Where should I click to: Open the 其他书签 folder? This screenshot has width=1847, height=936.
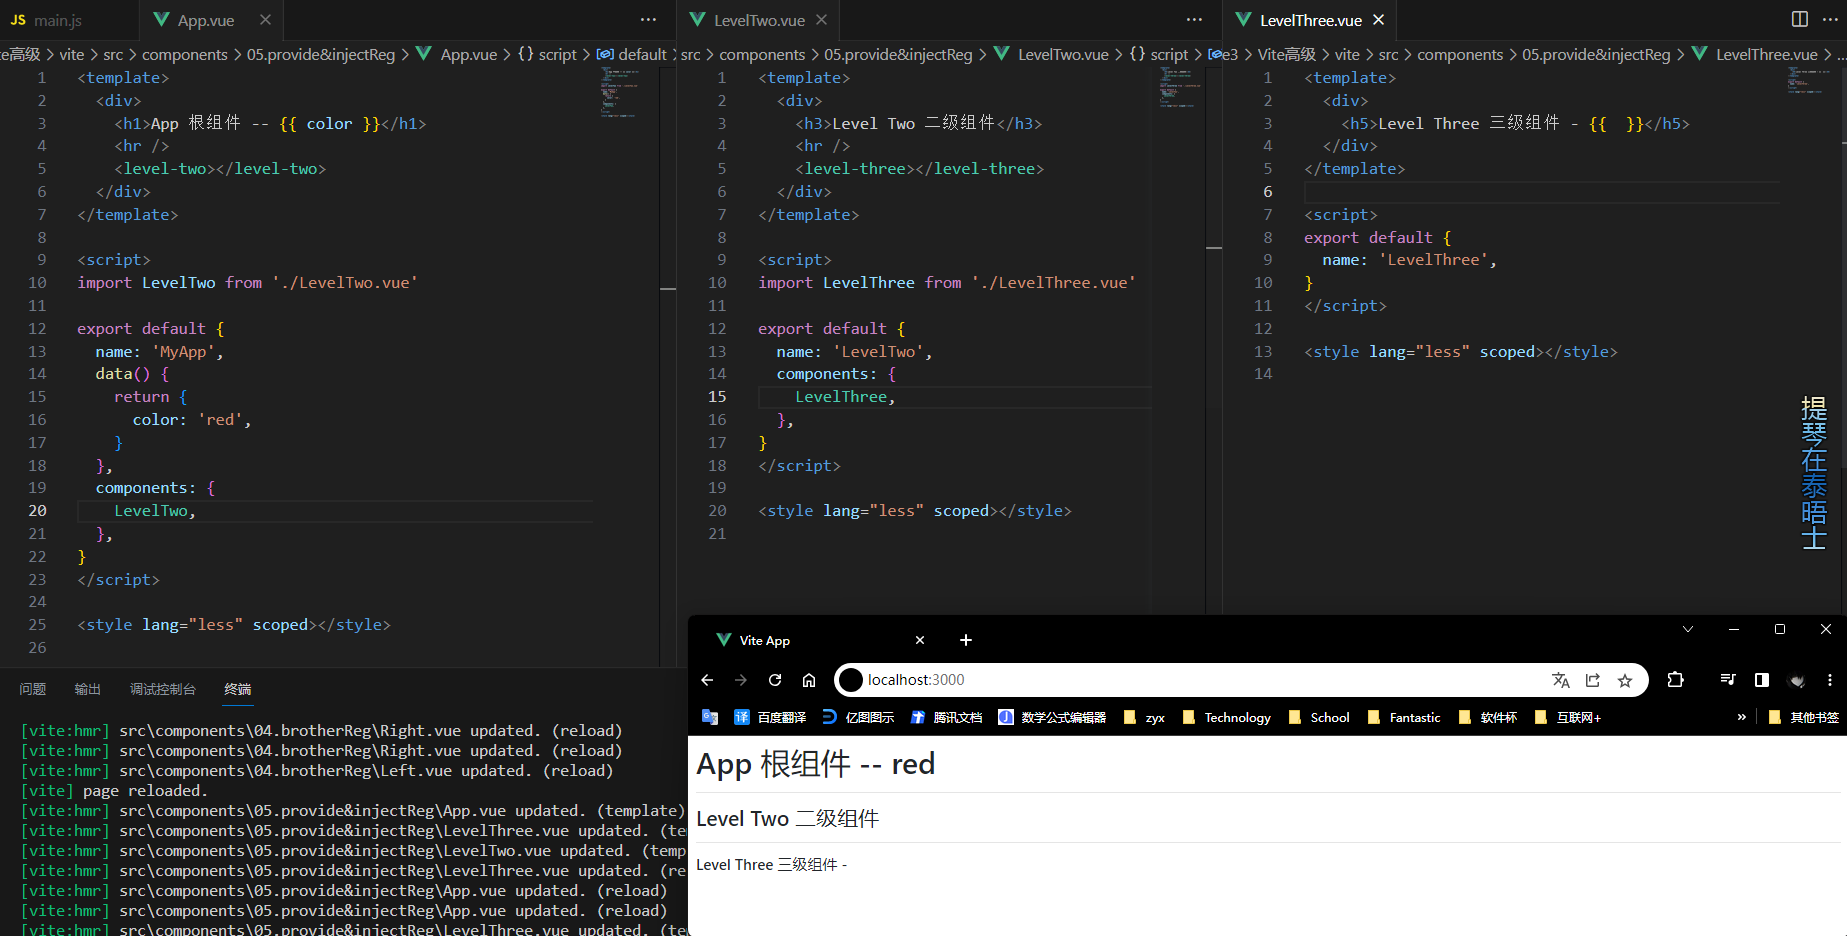coord(1804,717)
